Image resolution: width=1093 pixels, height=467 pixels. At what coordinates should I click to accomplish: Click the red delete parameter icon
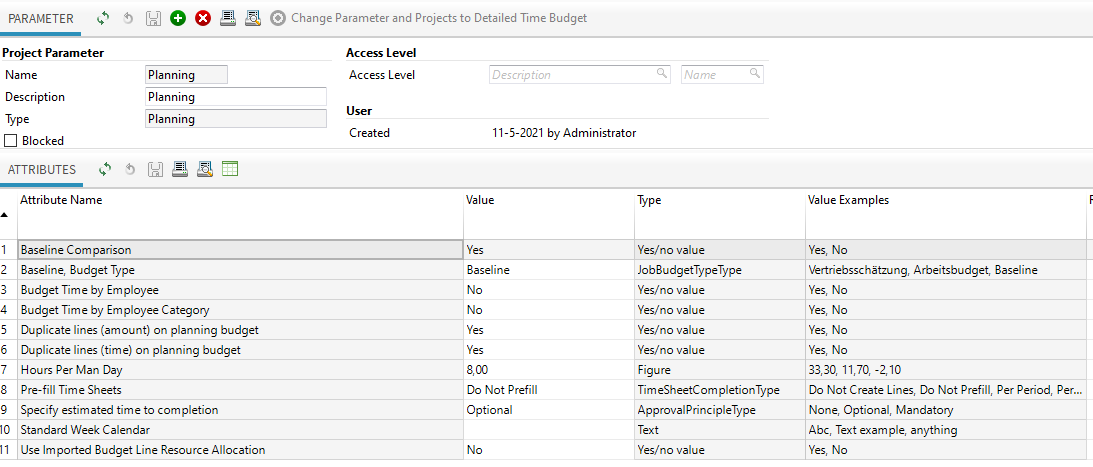[x=203, y=18]
